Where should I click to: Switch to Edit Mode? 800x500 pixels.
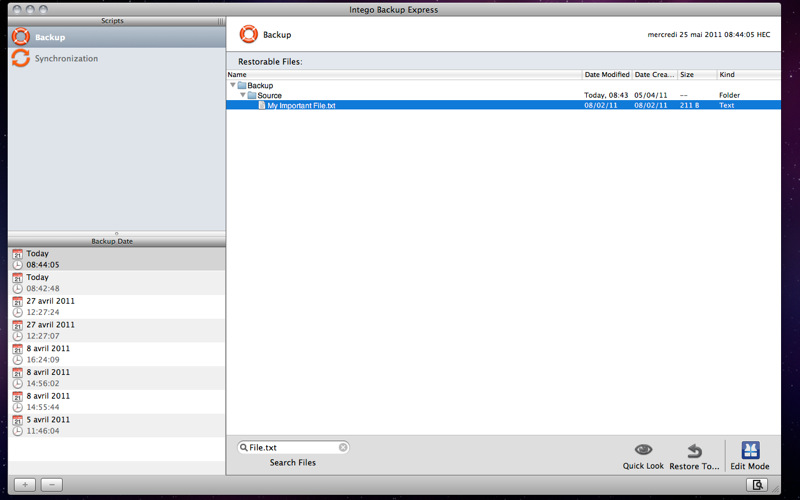pos(750,456)
